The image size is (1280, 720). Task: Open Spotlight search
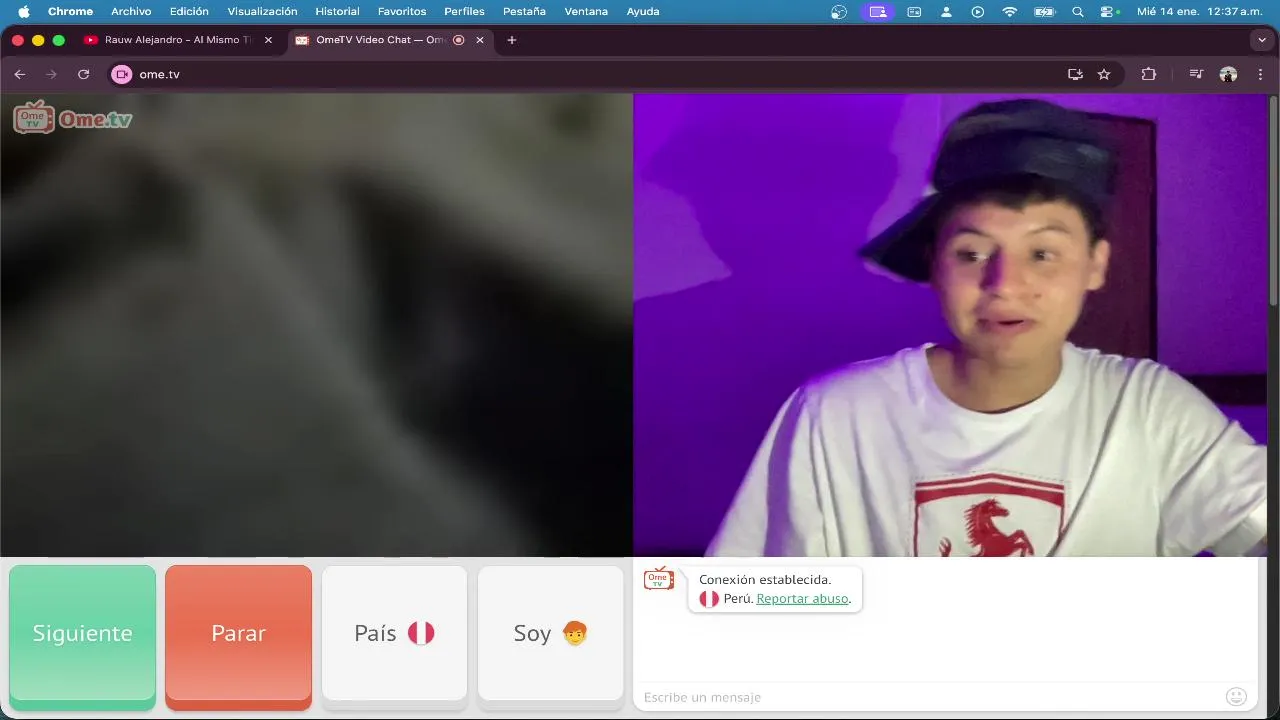[x=1077, y=12]
